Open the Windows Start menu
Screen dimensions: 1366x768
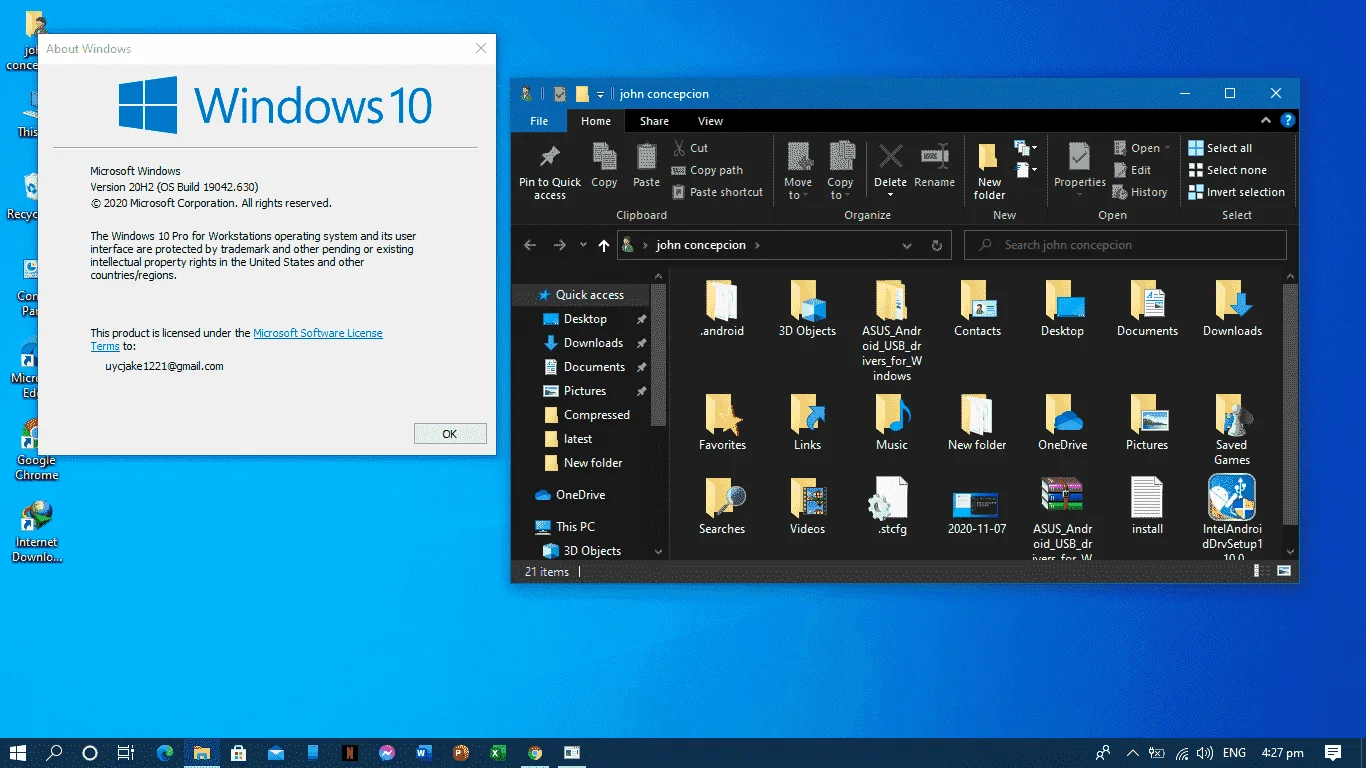click(18, 753)
